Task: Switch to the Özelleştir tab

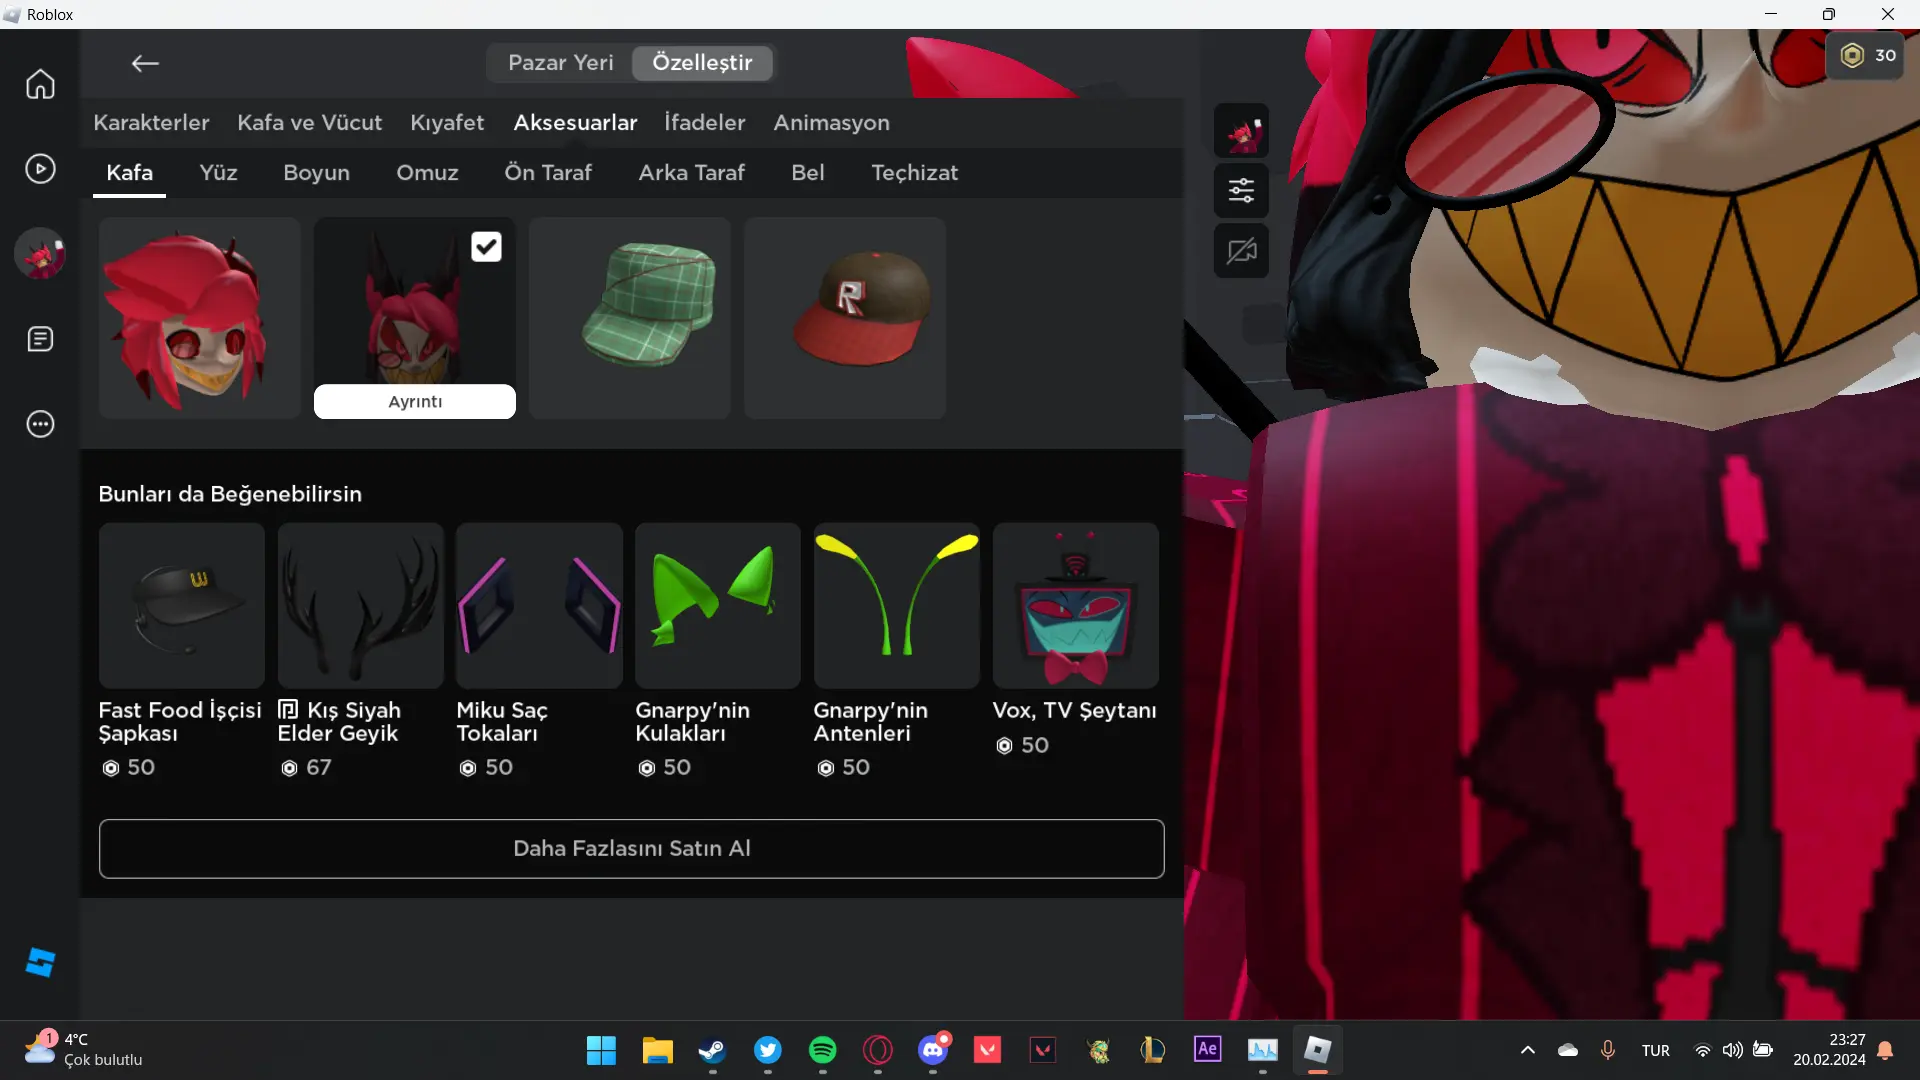Action: 702,62
